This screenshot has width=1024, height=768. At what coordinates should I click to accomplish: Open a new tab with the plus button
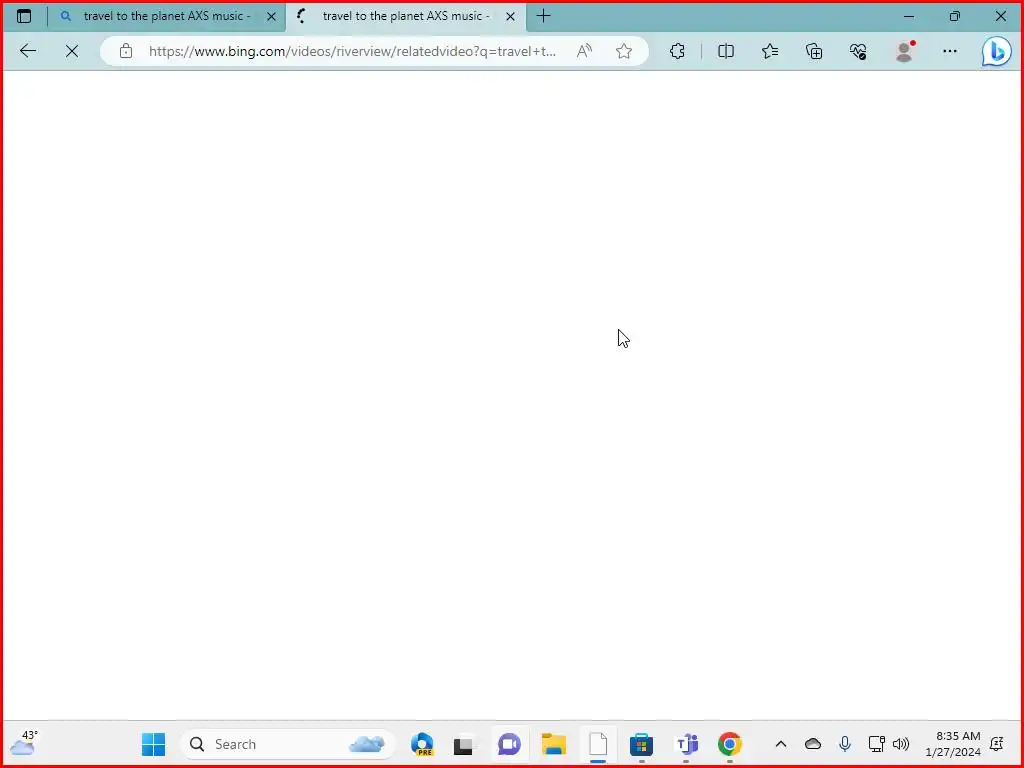pyautogui.click(x=543, y=16)
